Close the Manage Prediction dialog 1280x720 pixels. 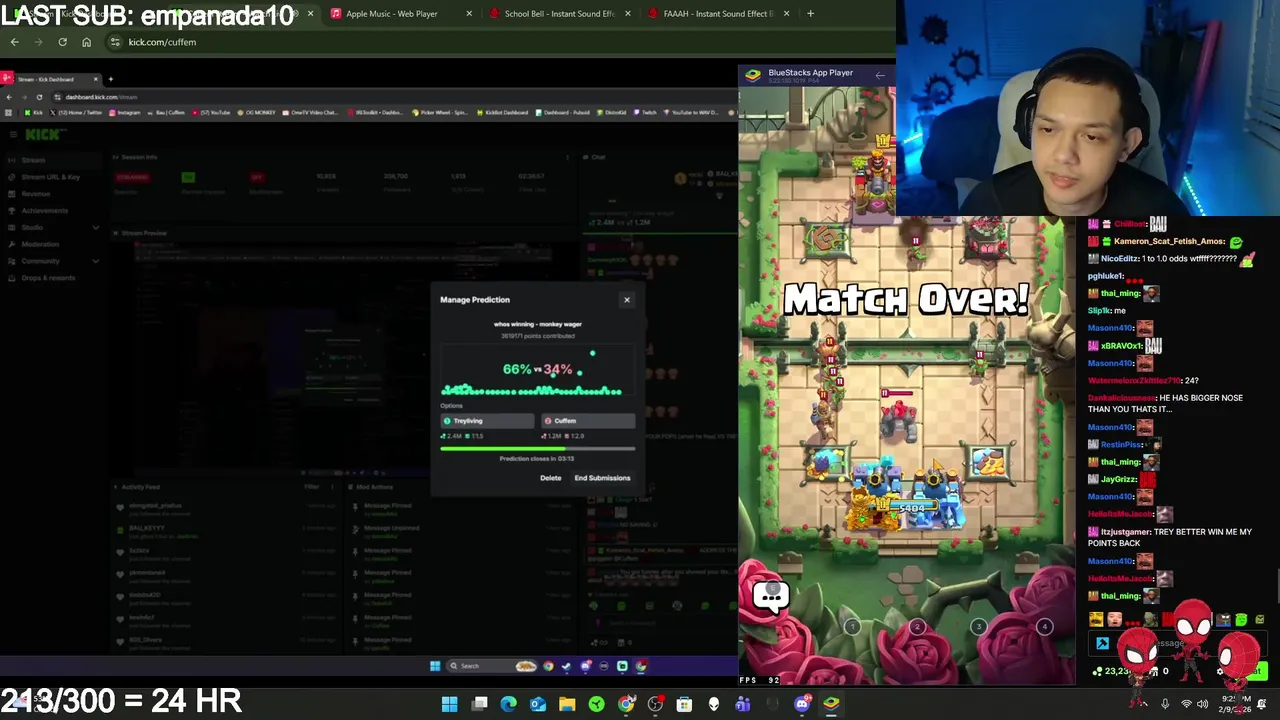coord(627,299)
